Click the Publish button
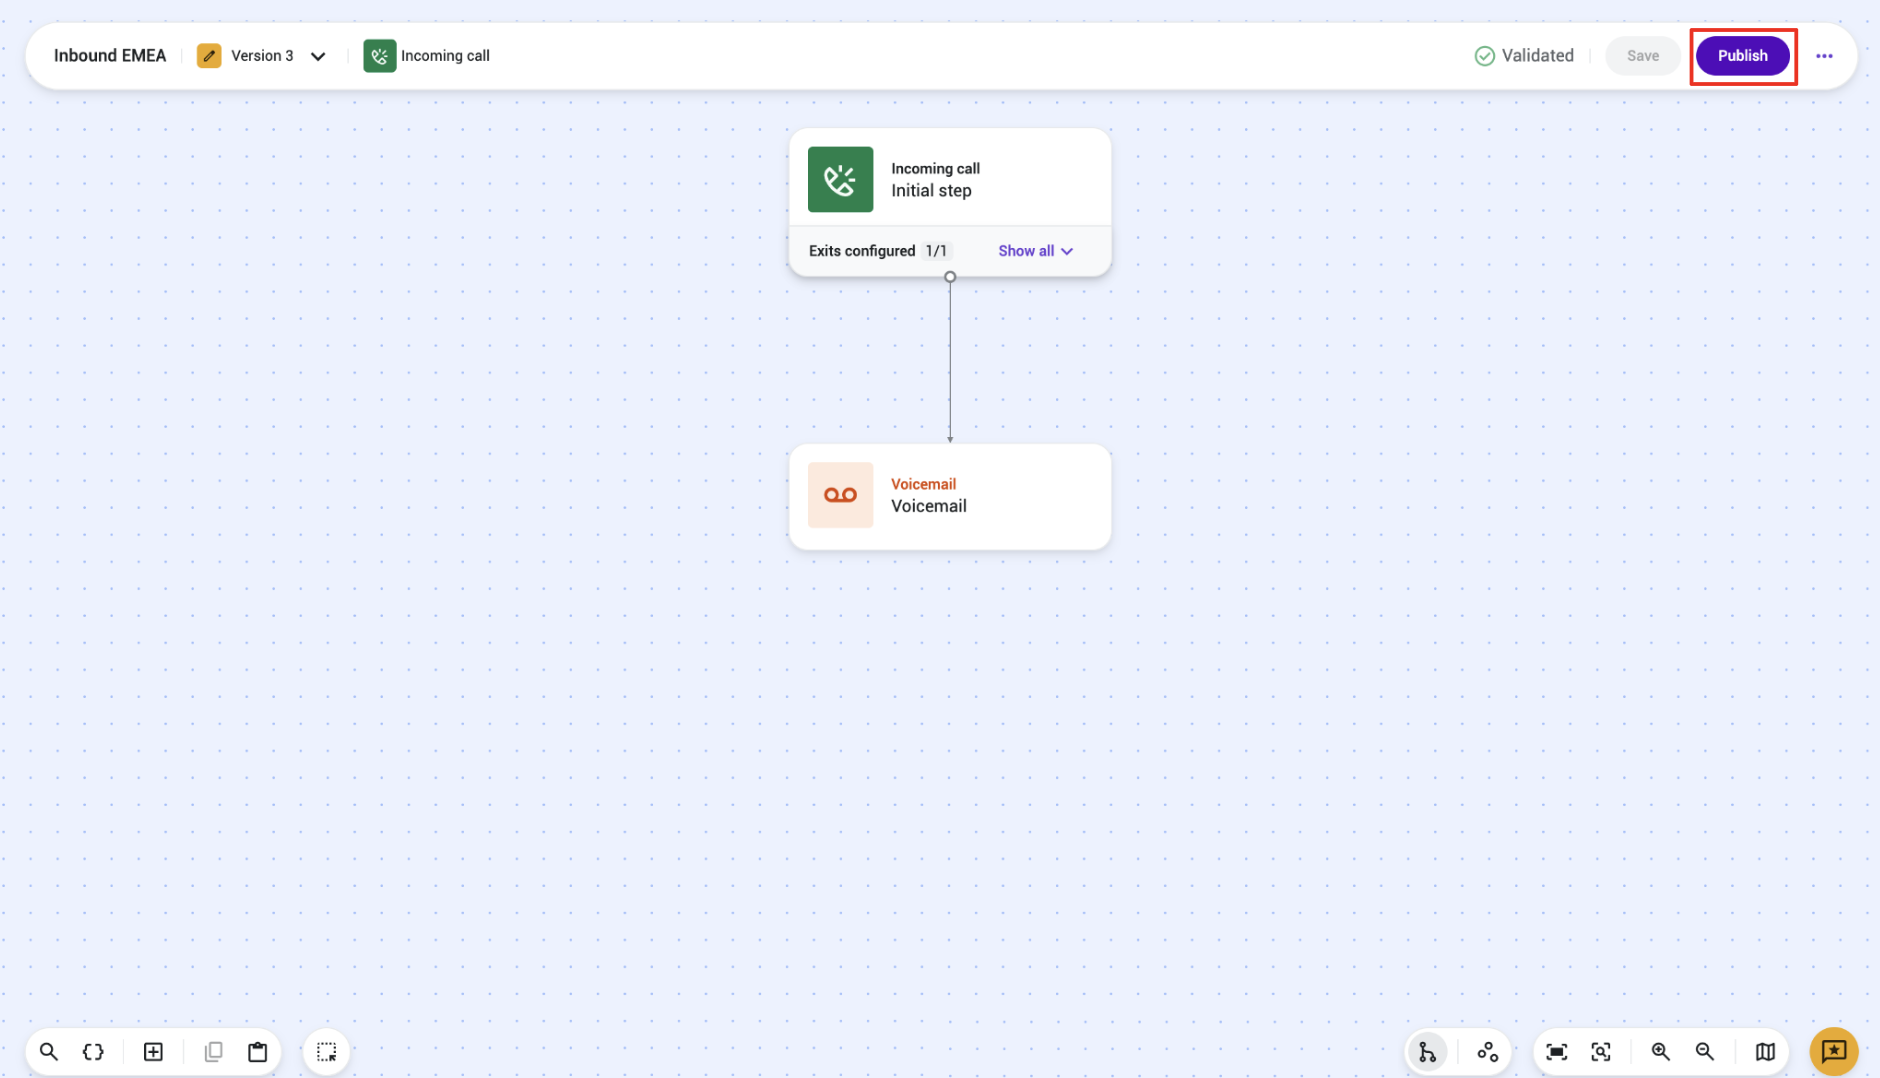This screenshot has height=1078, width=1880. tap(1742, 56)
